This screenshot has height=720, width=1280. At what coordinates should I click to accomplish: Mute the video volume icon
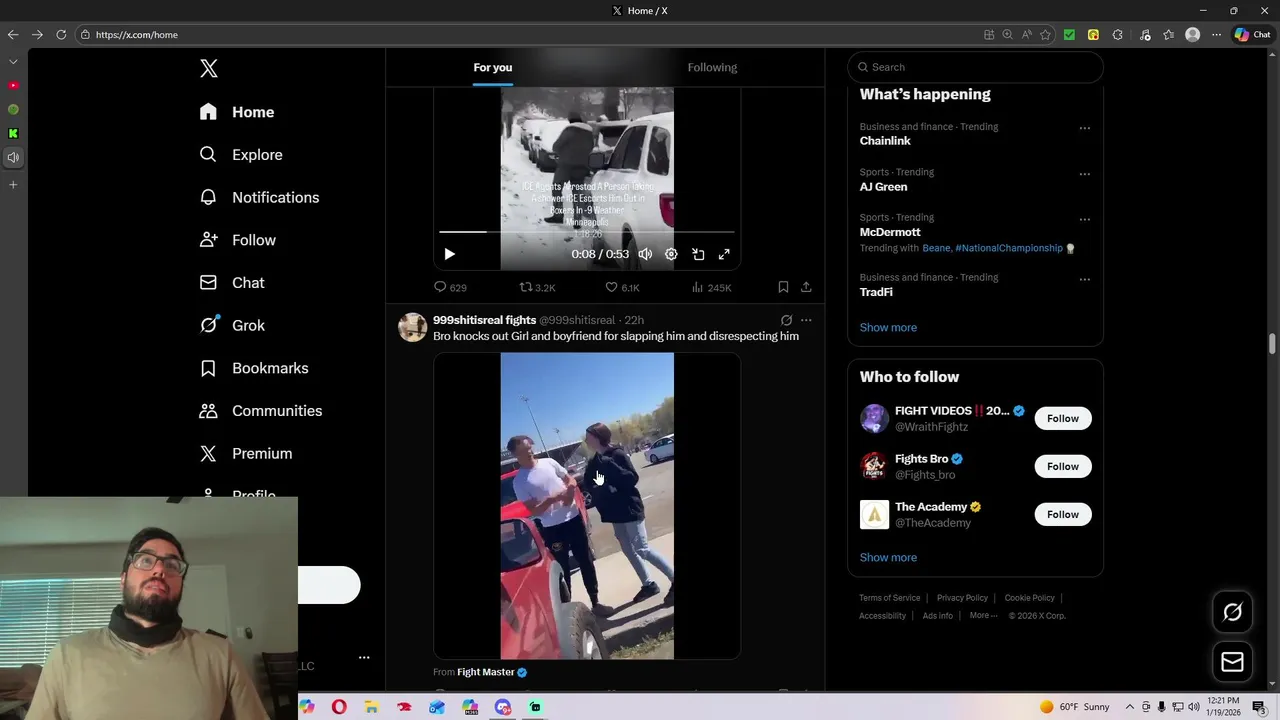point(645,254)
